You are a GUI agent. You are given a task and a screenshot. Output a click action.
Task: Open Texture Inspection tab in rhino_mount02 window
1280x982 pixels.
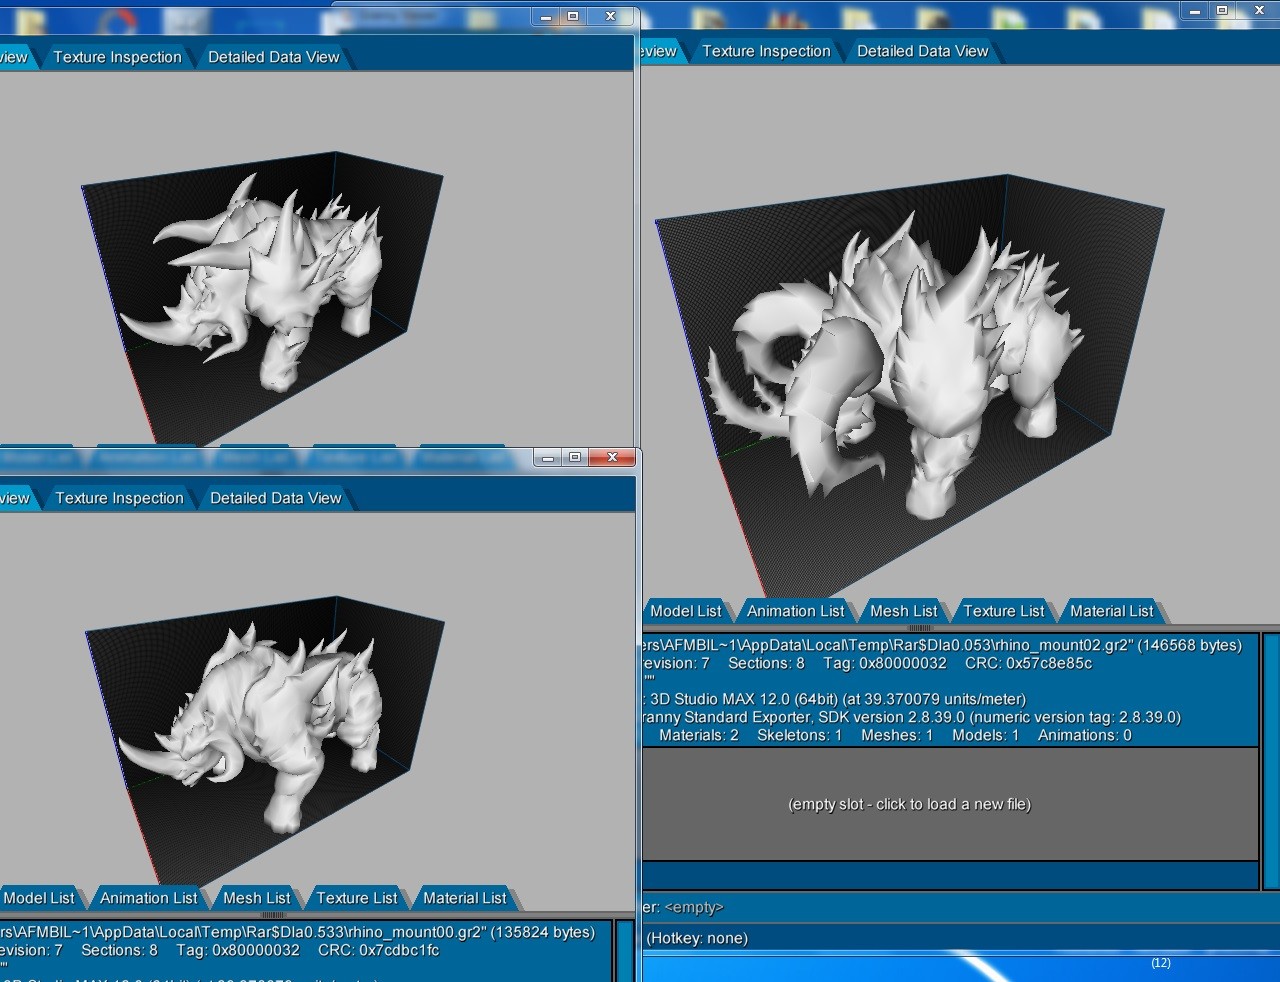pyautogui.click(x=766, y=51)
